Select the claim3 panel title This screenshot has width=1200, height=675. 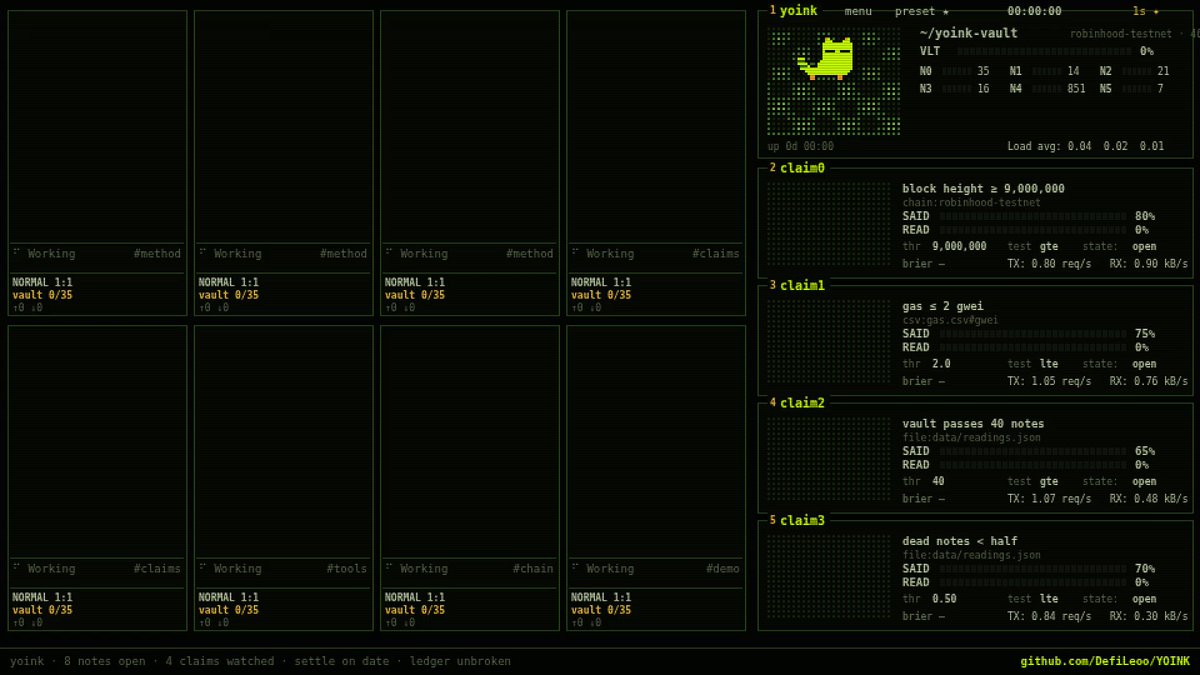(802, 520)
